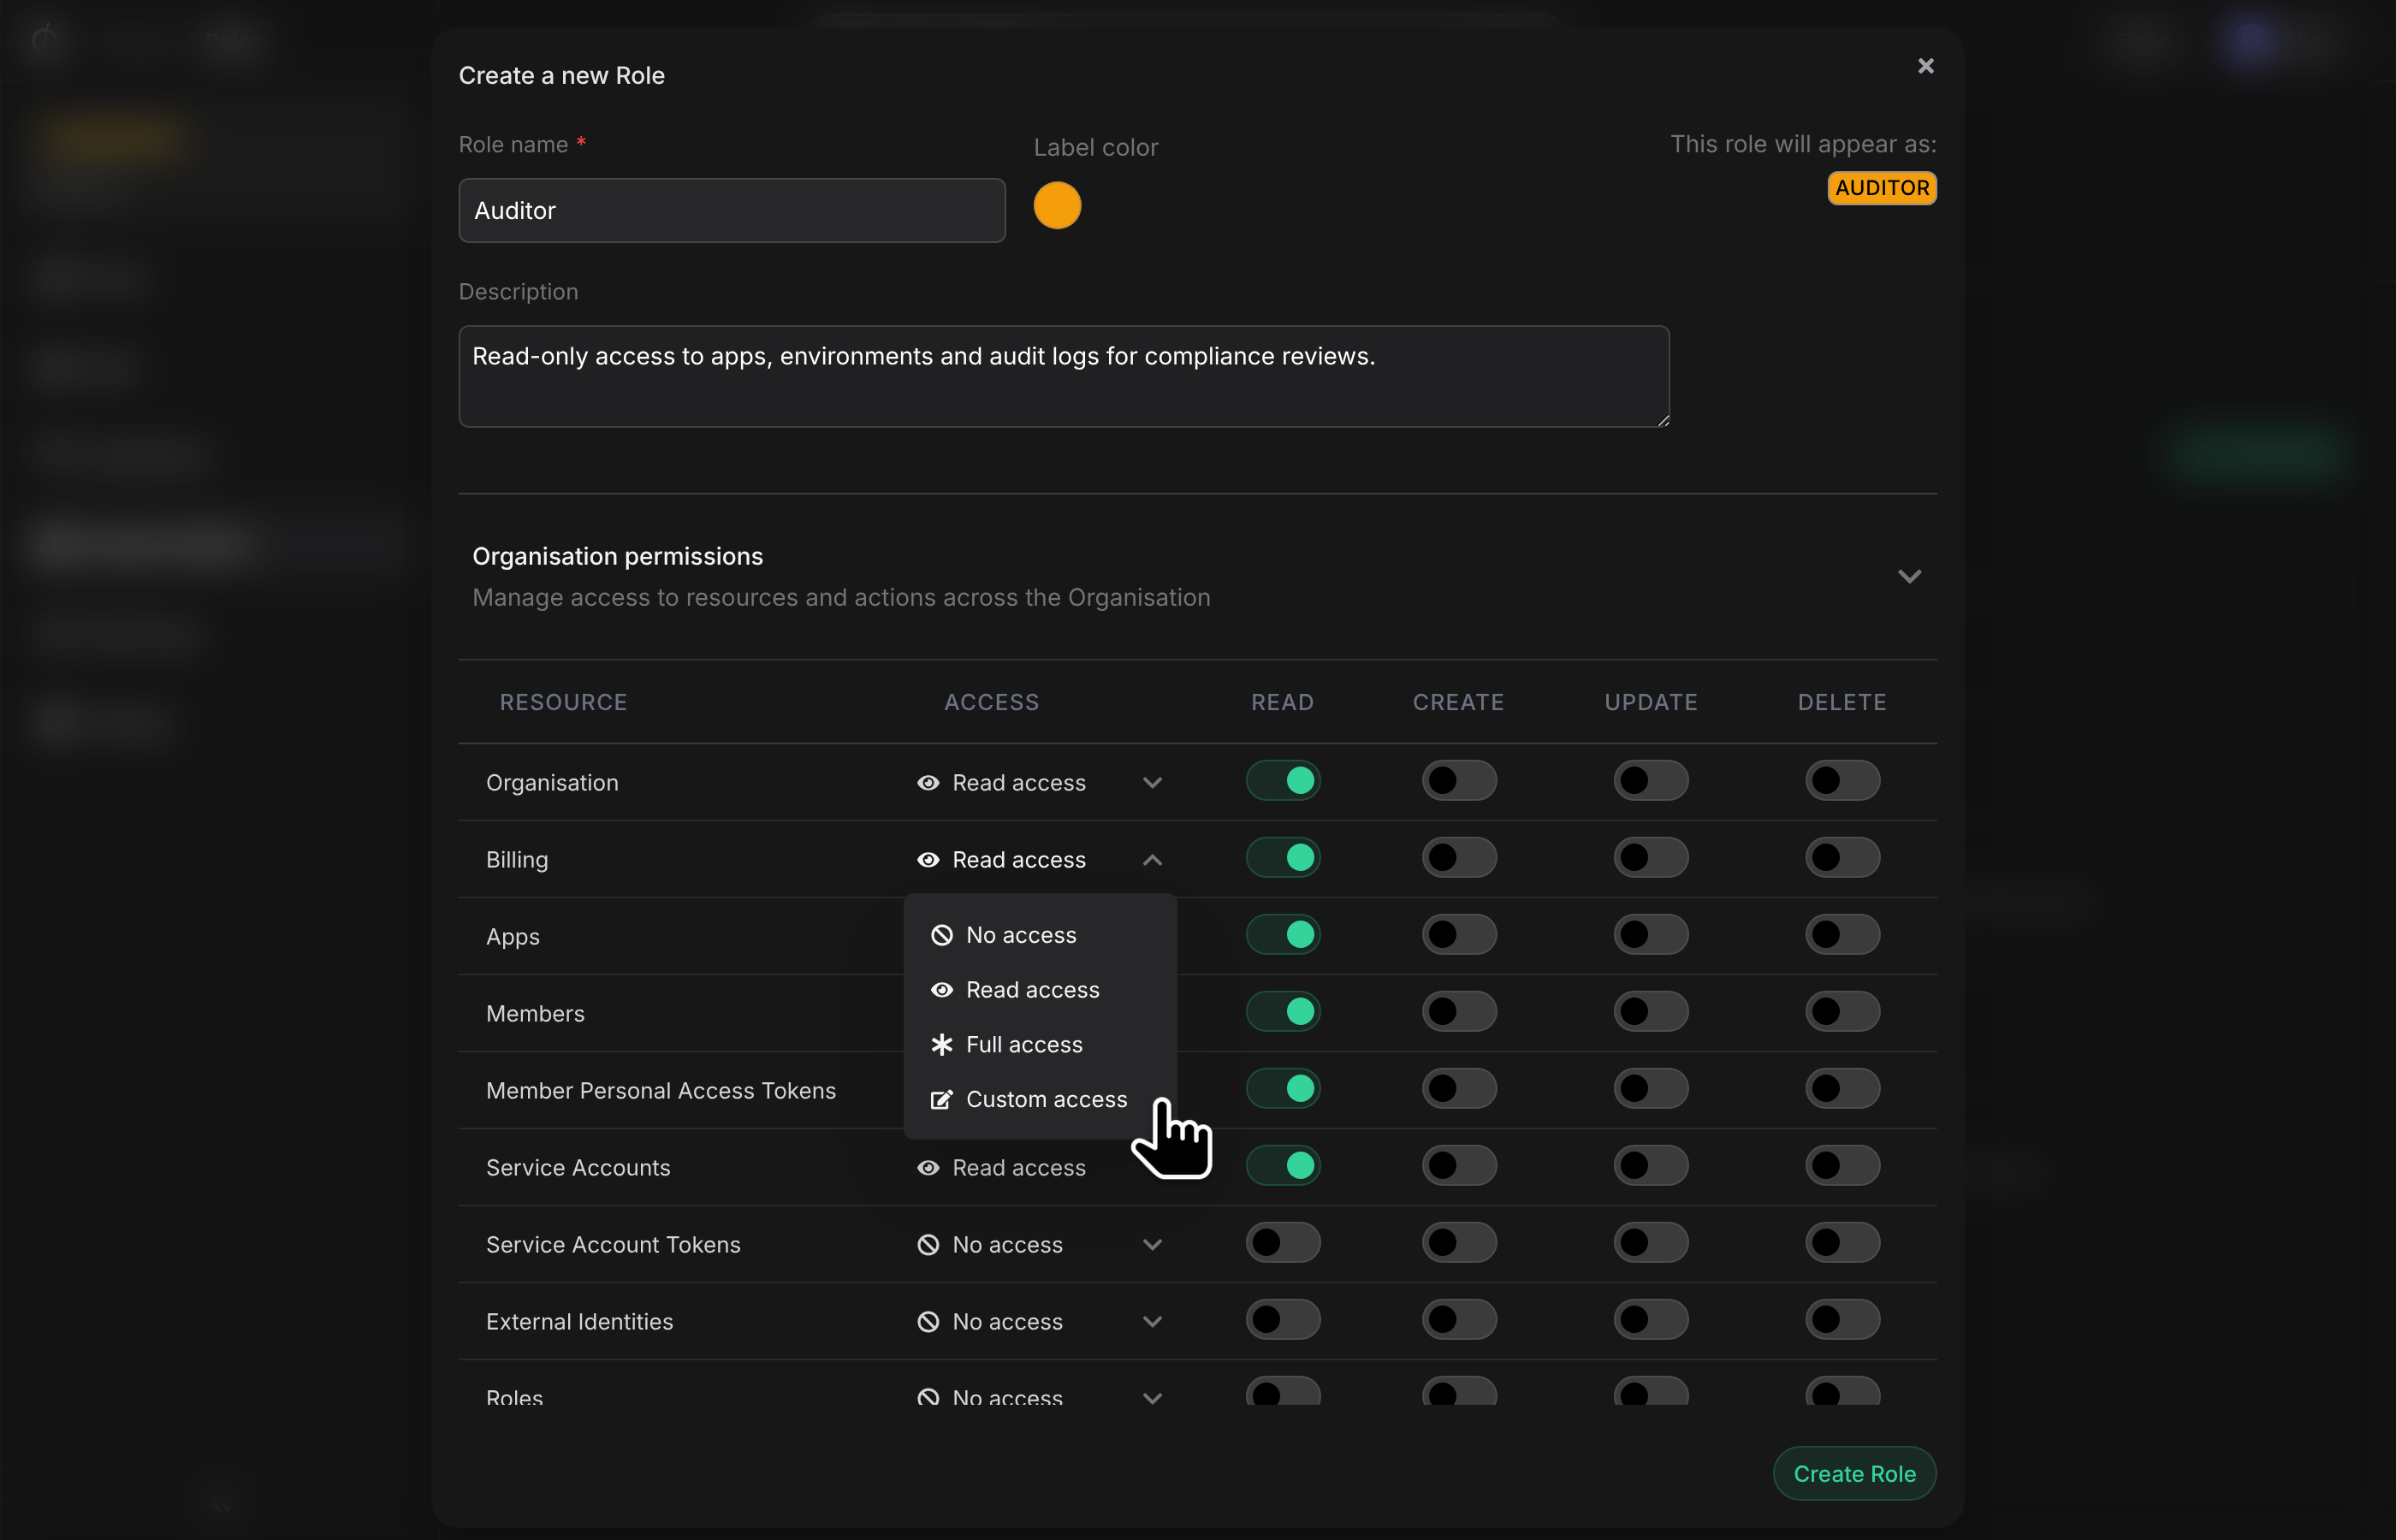Click the eye icon in the Service Accounts row
The height and width of the screenshot is (1540, 2396).
(928, 1167)
